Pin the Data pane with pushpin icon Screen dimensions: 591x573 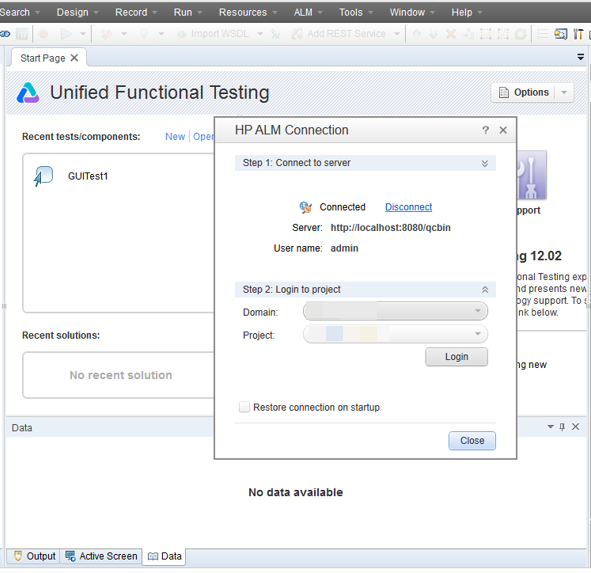(x=562, y=427)
